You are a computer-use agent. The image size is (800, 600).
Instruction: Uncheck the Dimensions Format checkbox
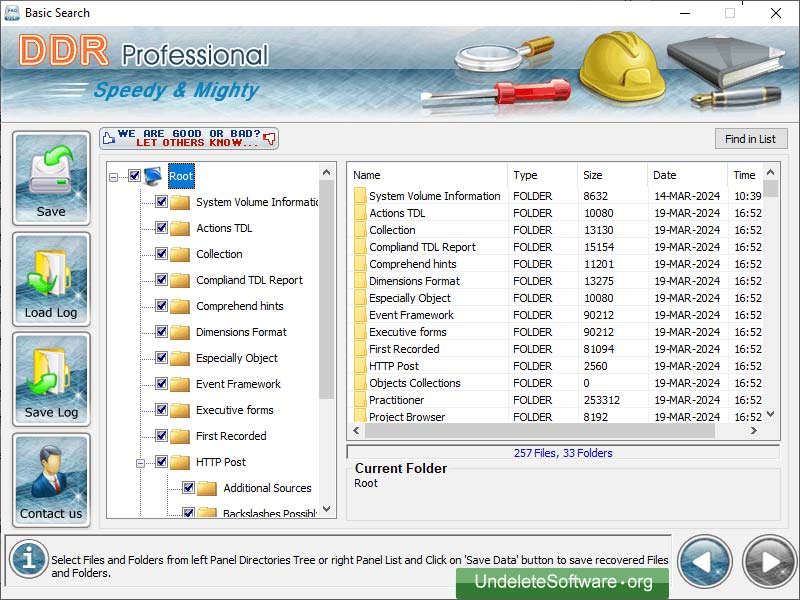click(x=161, y=332)
